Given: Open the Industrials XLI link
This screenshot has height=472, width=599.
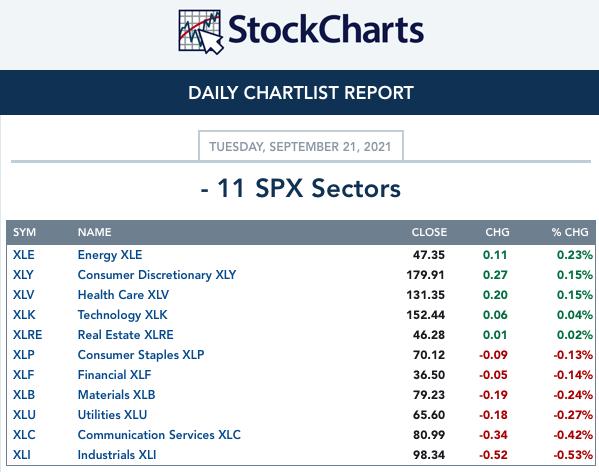Looking at the screenshot, I should click(x=117, y=455).
